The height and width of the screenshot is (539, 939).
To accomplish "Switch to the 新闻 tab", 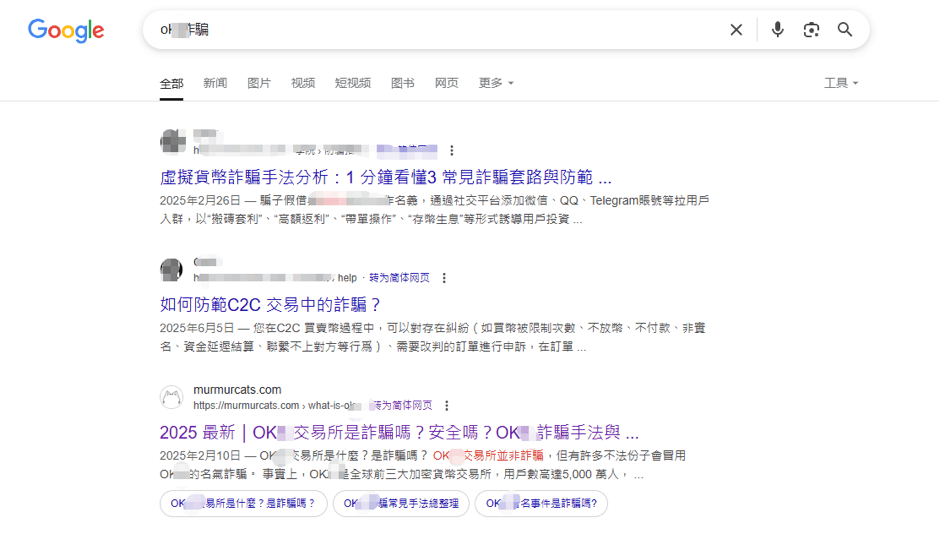I will pos(215,83).
